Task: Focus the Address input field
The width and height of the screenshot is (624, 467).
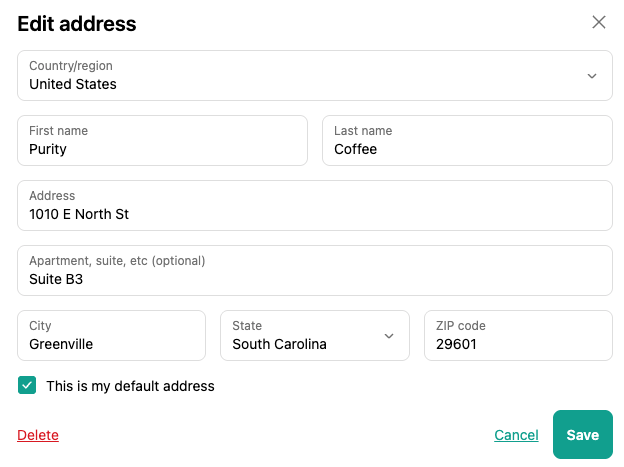Action: click(x=314, y=206)
